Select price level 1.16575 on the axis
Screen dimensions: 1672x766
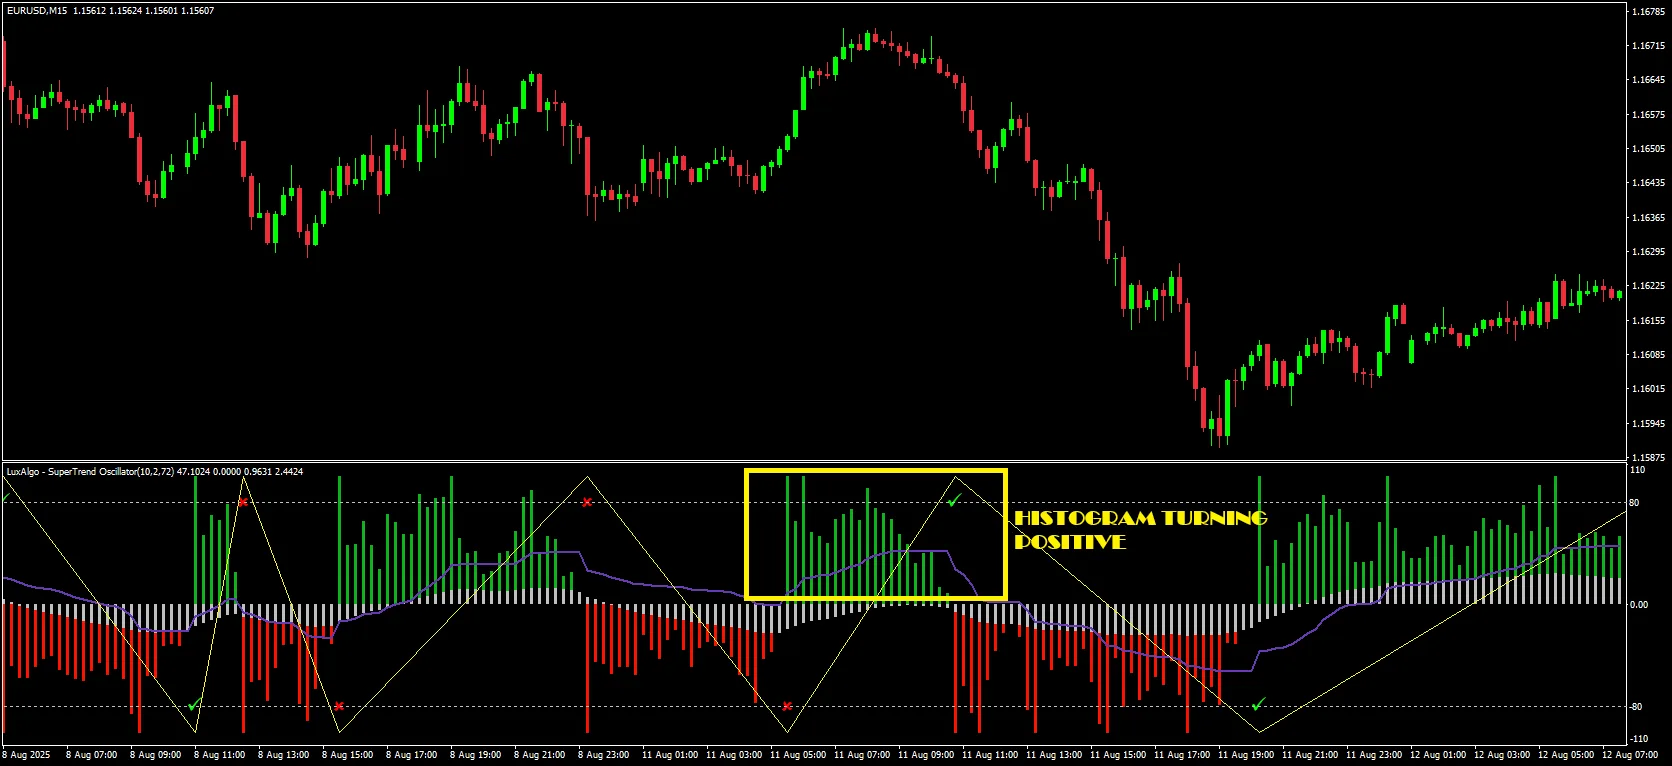[x=1648, y=115]
